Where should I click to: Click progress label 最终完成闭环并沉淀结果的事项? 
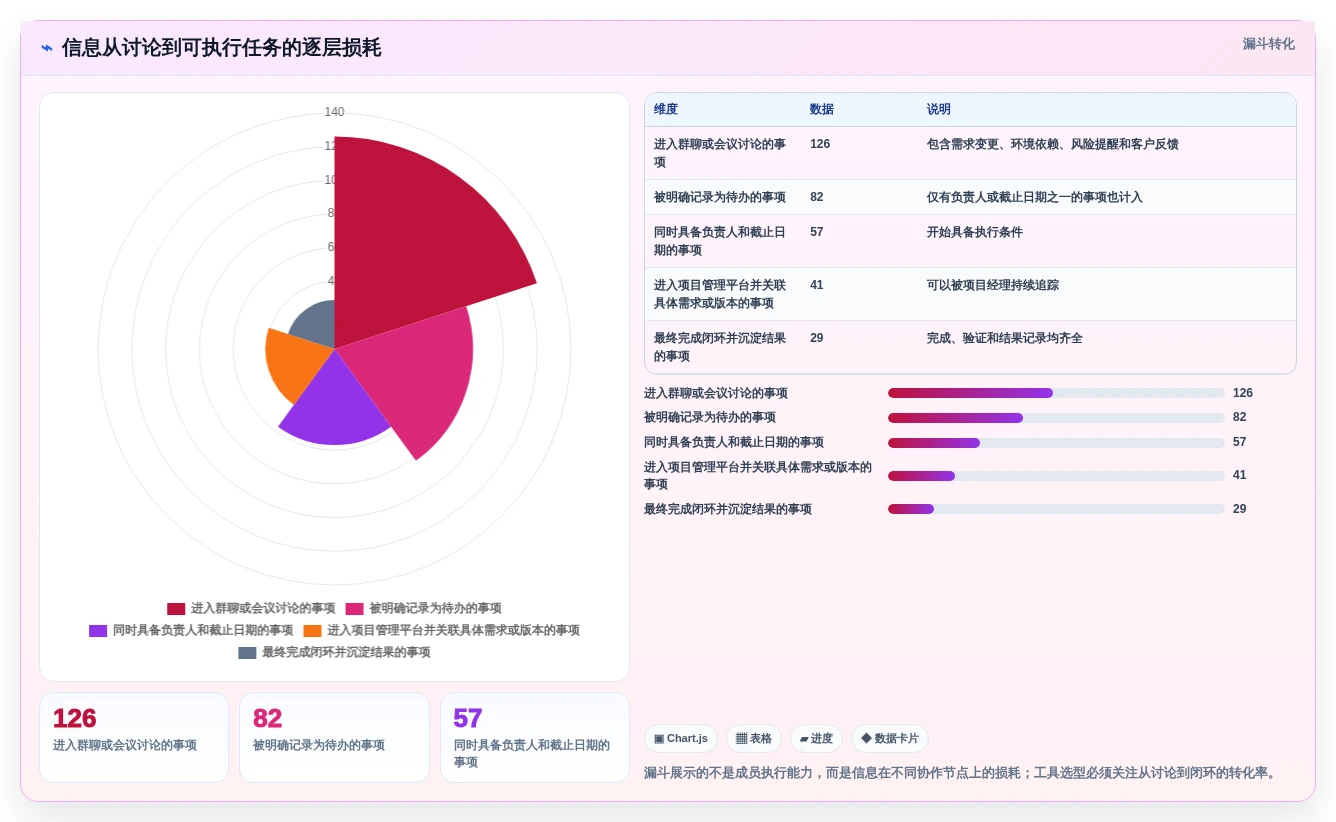pyautogui.click(x=728, y=509)
